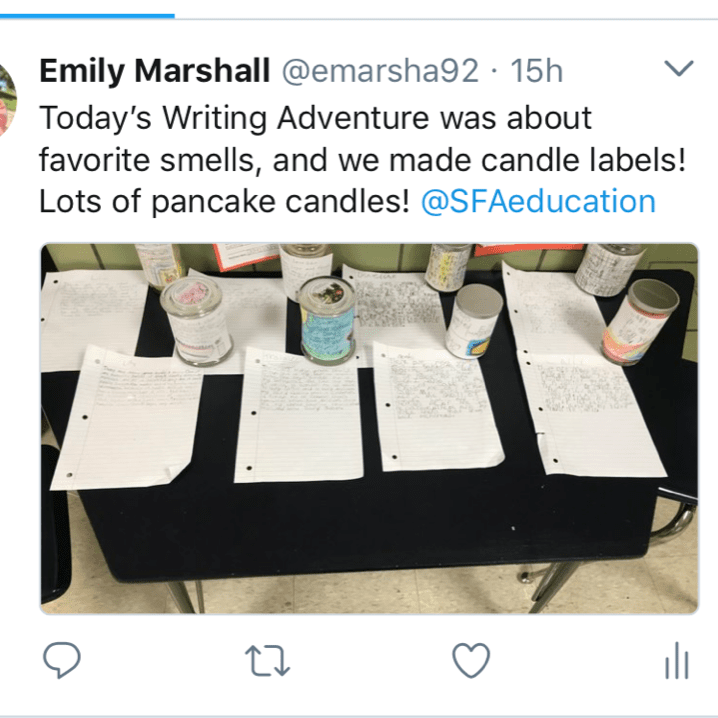Click the @emarsha92 handle
The height and width of the screenshot is (718, 718).
[x=380, y=71]
